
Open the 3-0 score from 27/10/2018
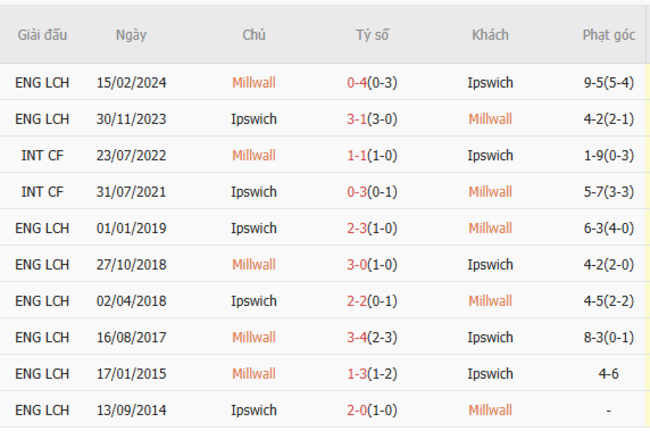tap(358, 264)
